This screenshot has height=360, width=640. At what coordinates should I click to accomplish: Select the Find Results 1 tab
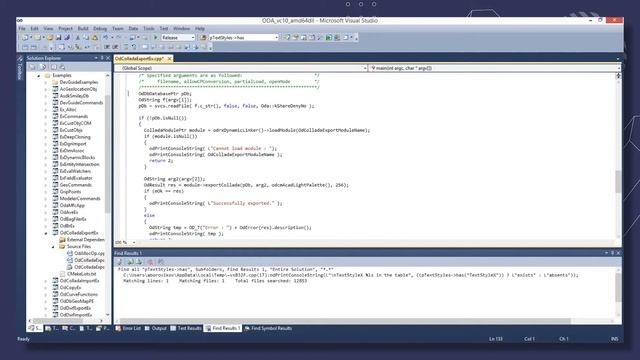click(223, 328)
